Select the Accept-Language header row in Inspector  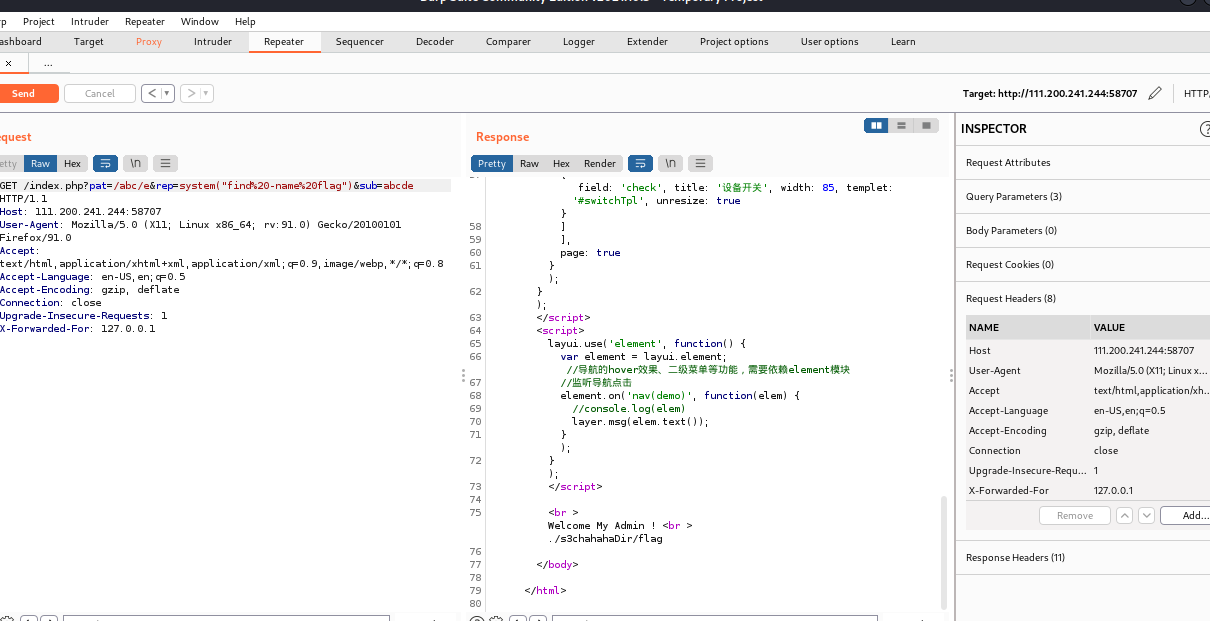pos(1088,410)
